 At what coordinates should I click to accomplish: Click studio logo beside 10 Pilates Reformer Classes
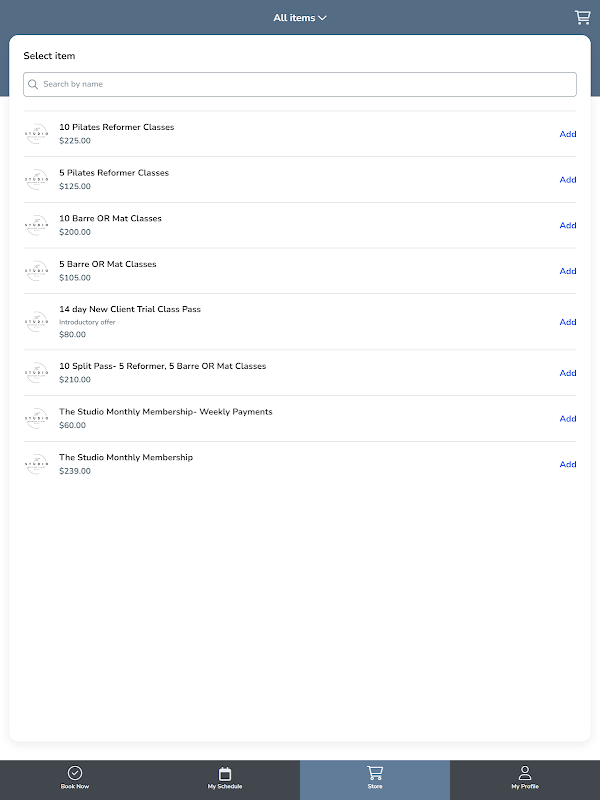[x=36, y=134]
